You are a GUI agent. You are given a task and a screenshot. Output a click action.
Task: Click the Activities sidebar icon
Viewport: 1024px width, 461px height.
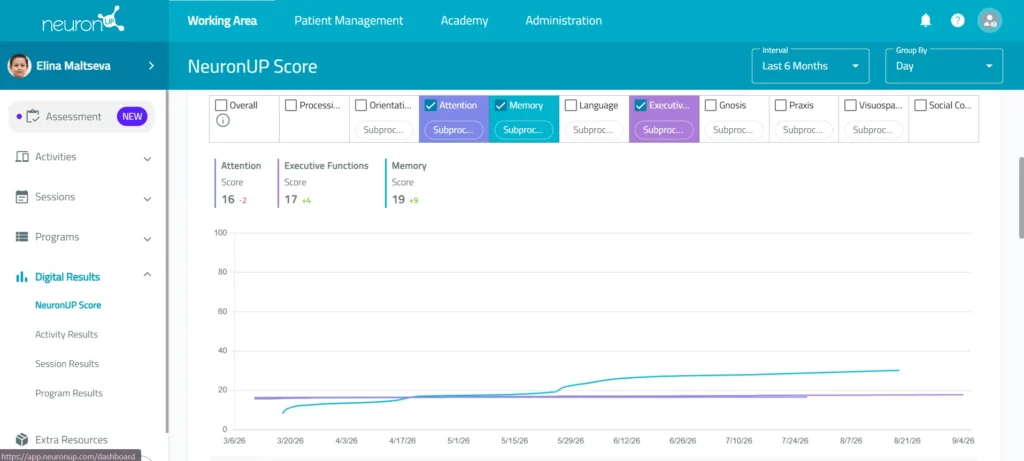(22, 157)
